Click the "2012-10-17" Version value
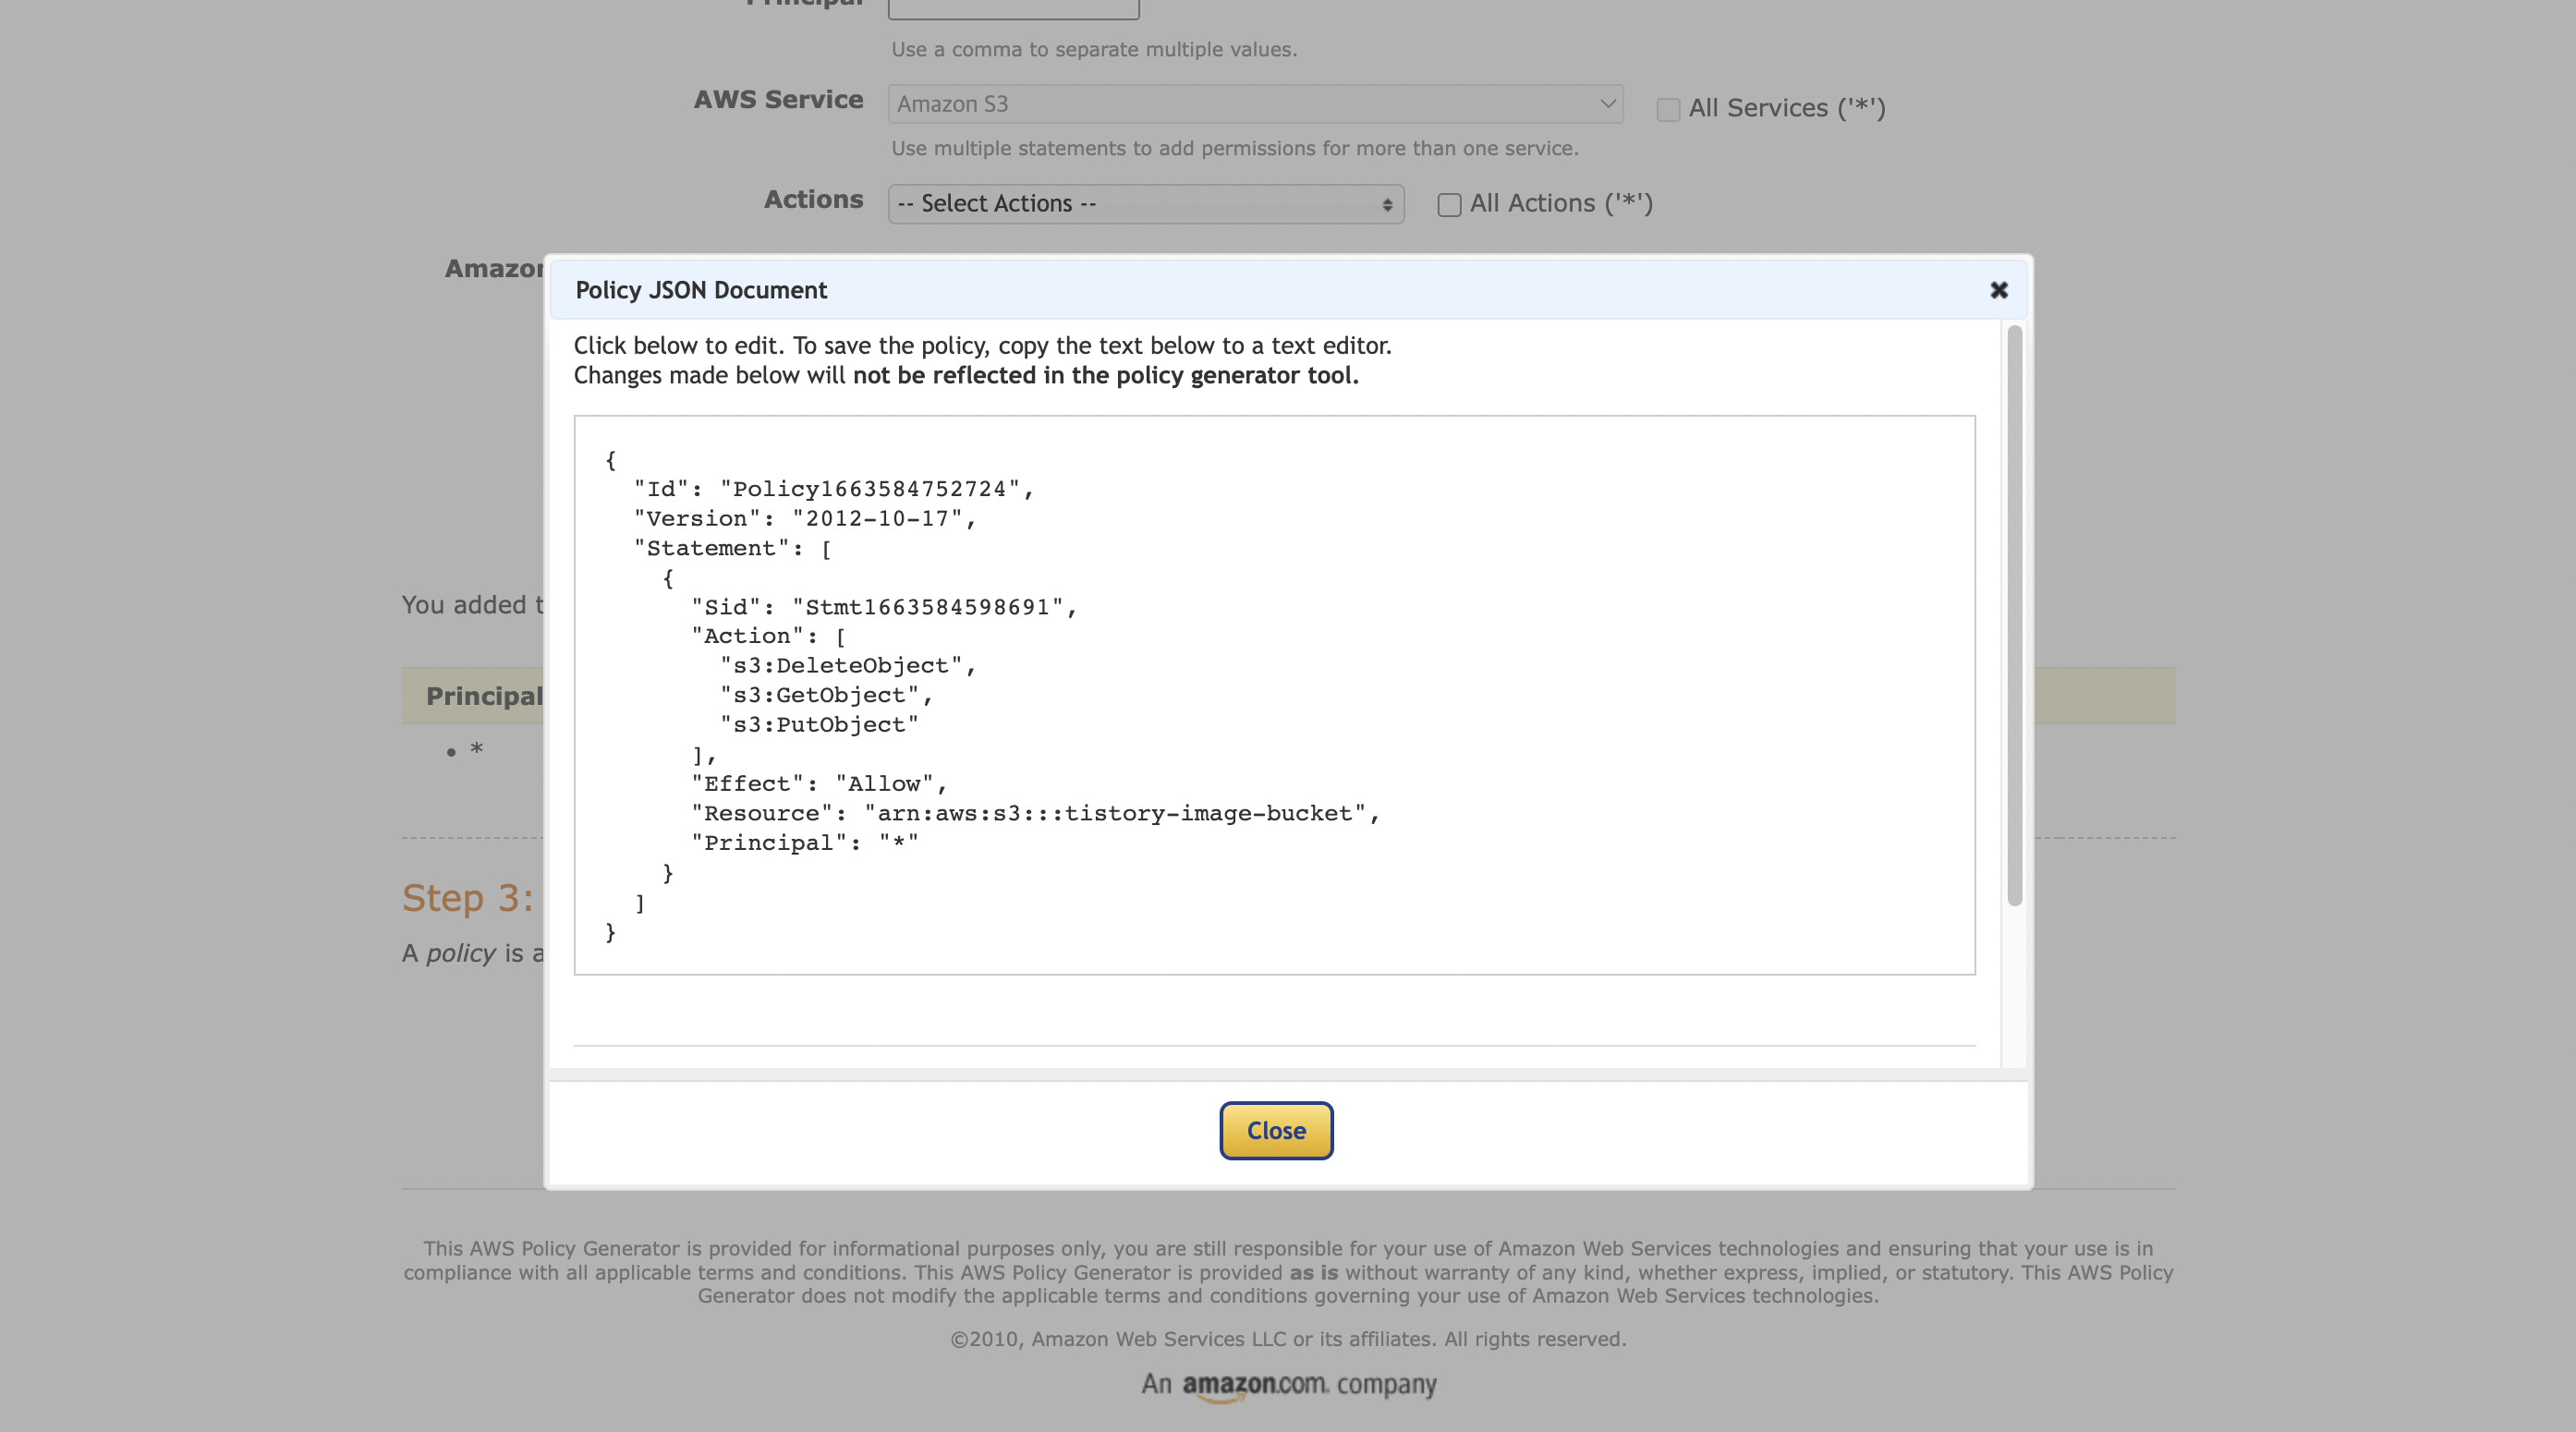This screenshot has width=2576, height=1432. (877, 518)
